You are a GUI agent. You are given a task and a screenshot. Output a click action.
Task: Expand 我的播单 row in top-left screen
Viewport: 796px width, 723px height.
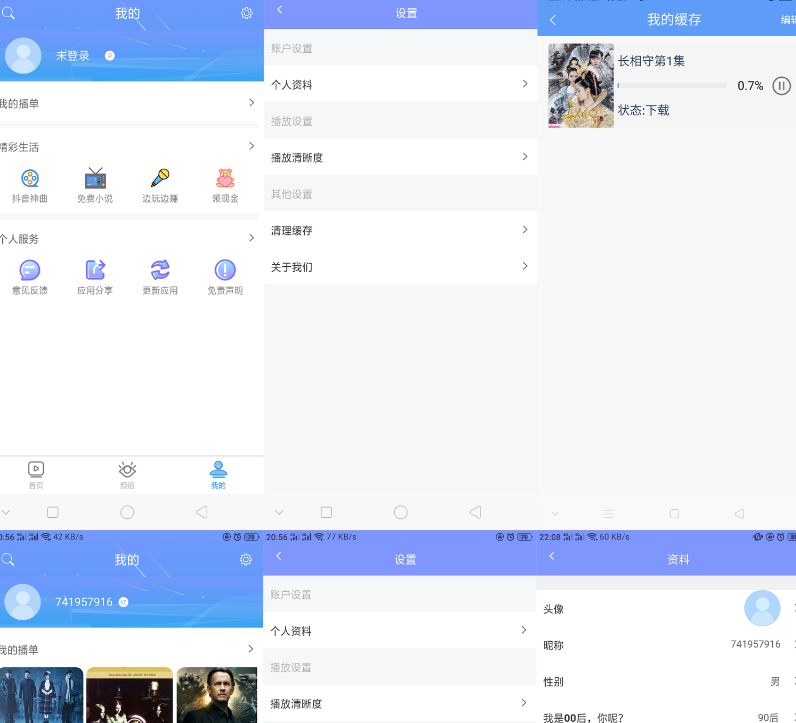coord(129,103)
